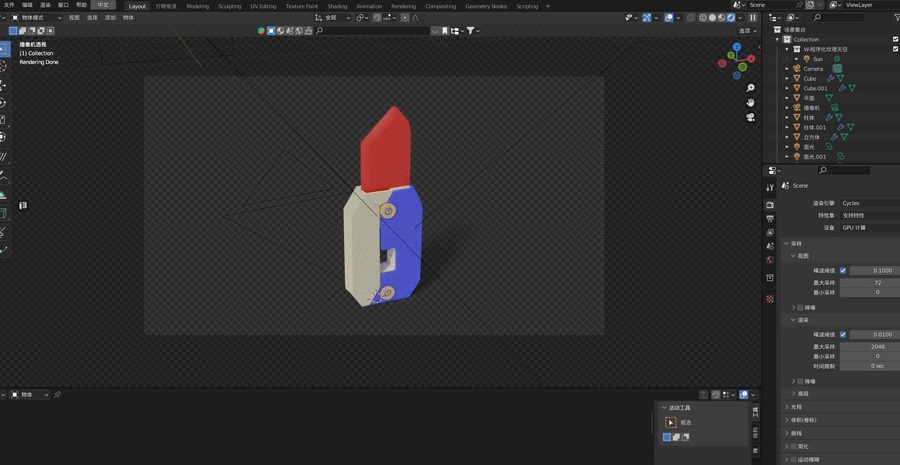The height and width of the screenshot is (465, 900).
Task: Open the Texture properties tab
Action: (770, 299)
